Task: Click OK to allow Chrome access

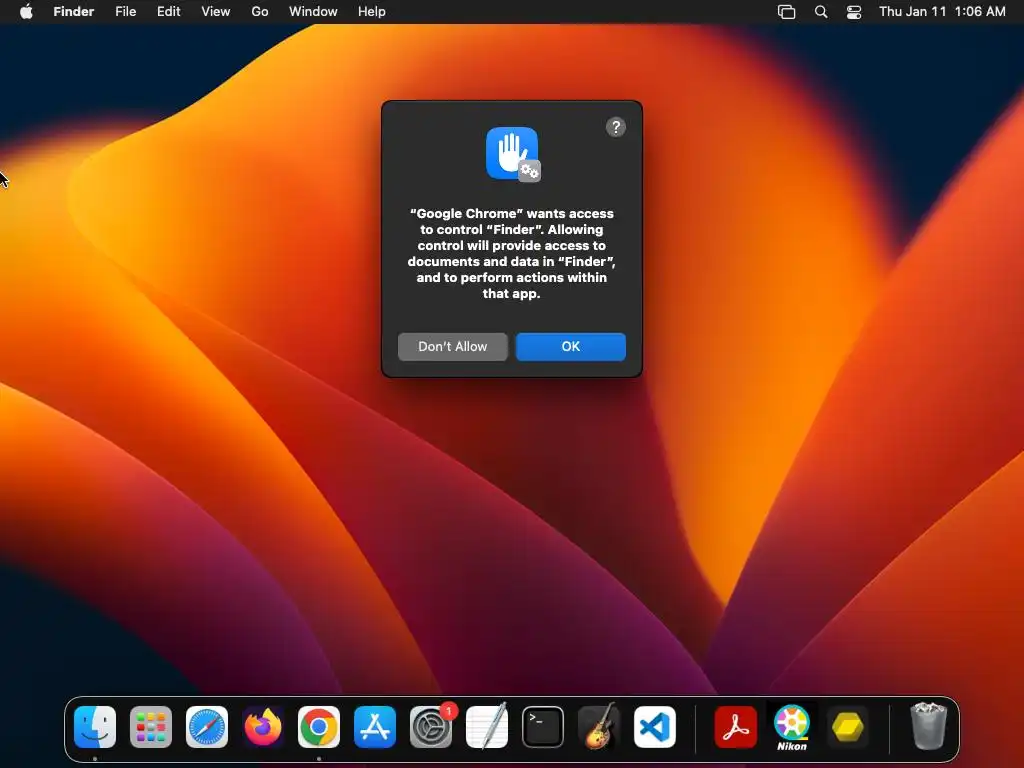Action: [x=571, y=347]
